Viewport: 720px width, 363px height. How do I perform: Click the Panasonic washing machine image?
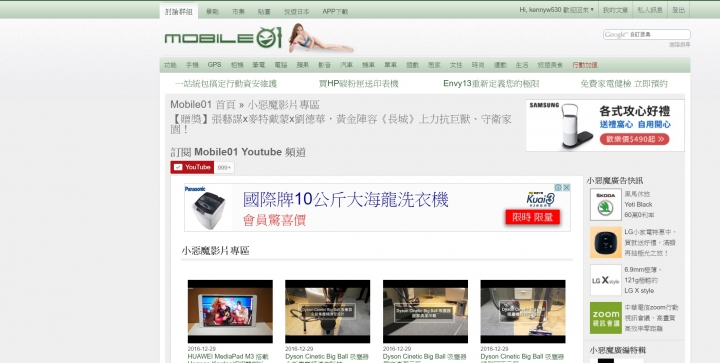pyautogui.click(x=209, y=210)
